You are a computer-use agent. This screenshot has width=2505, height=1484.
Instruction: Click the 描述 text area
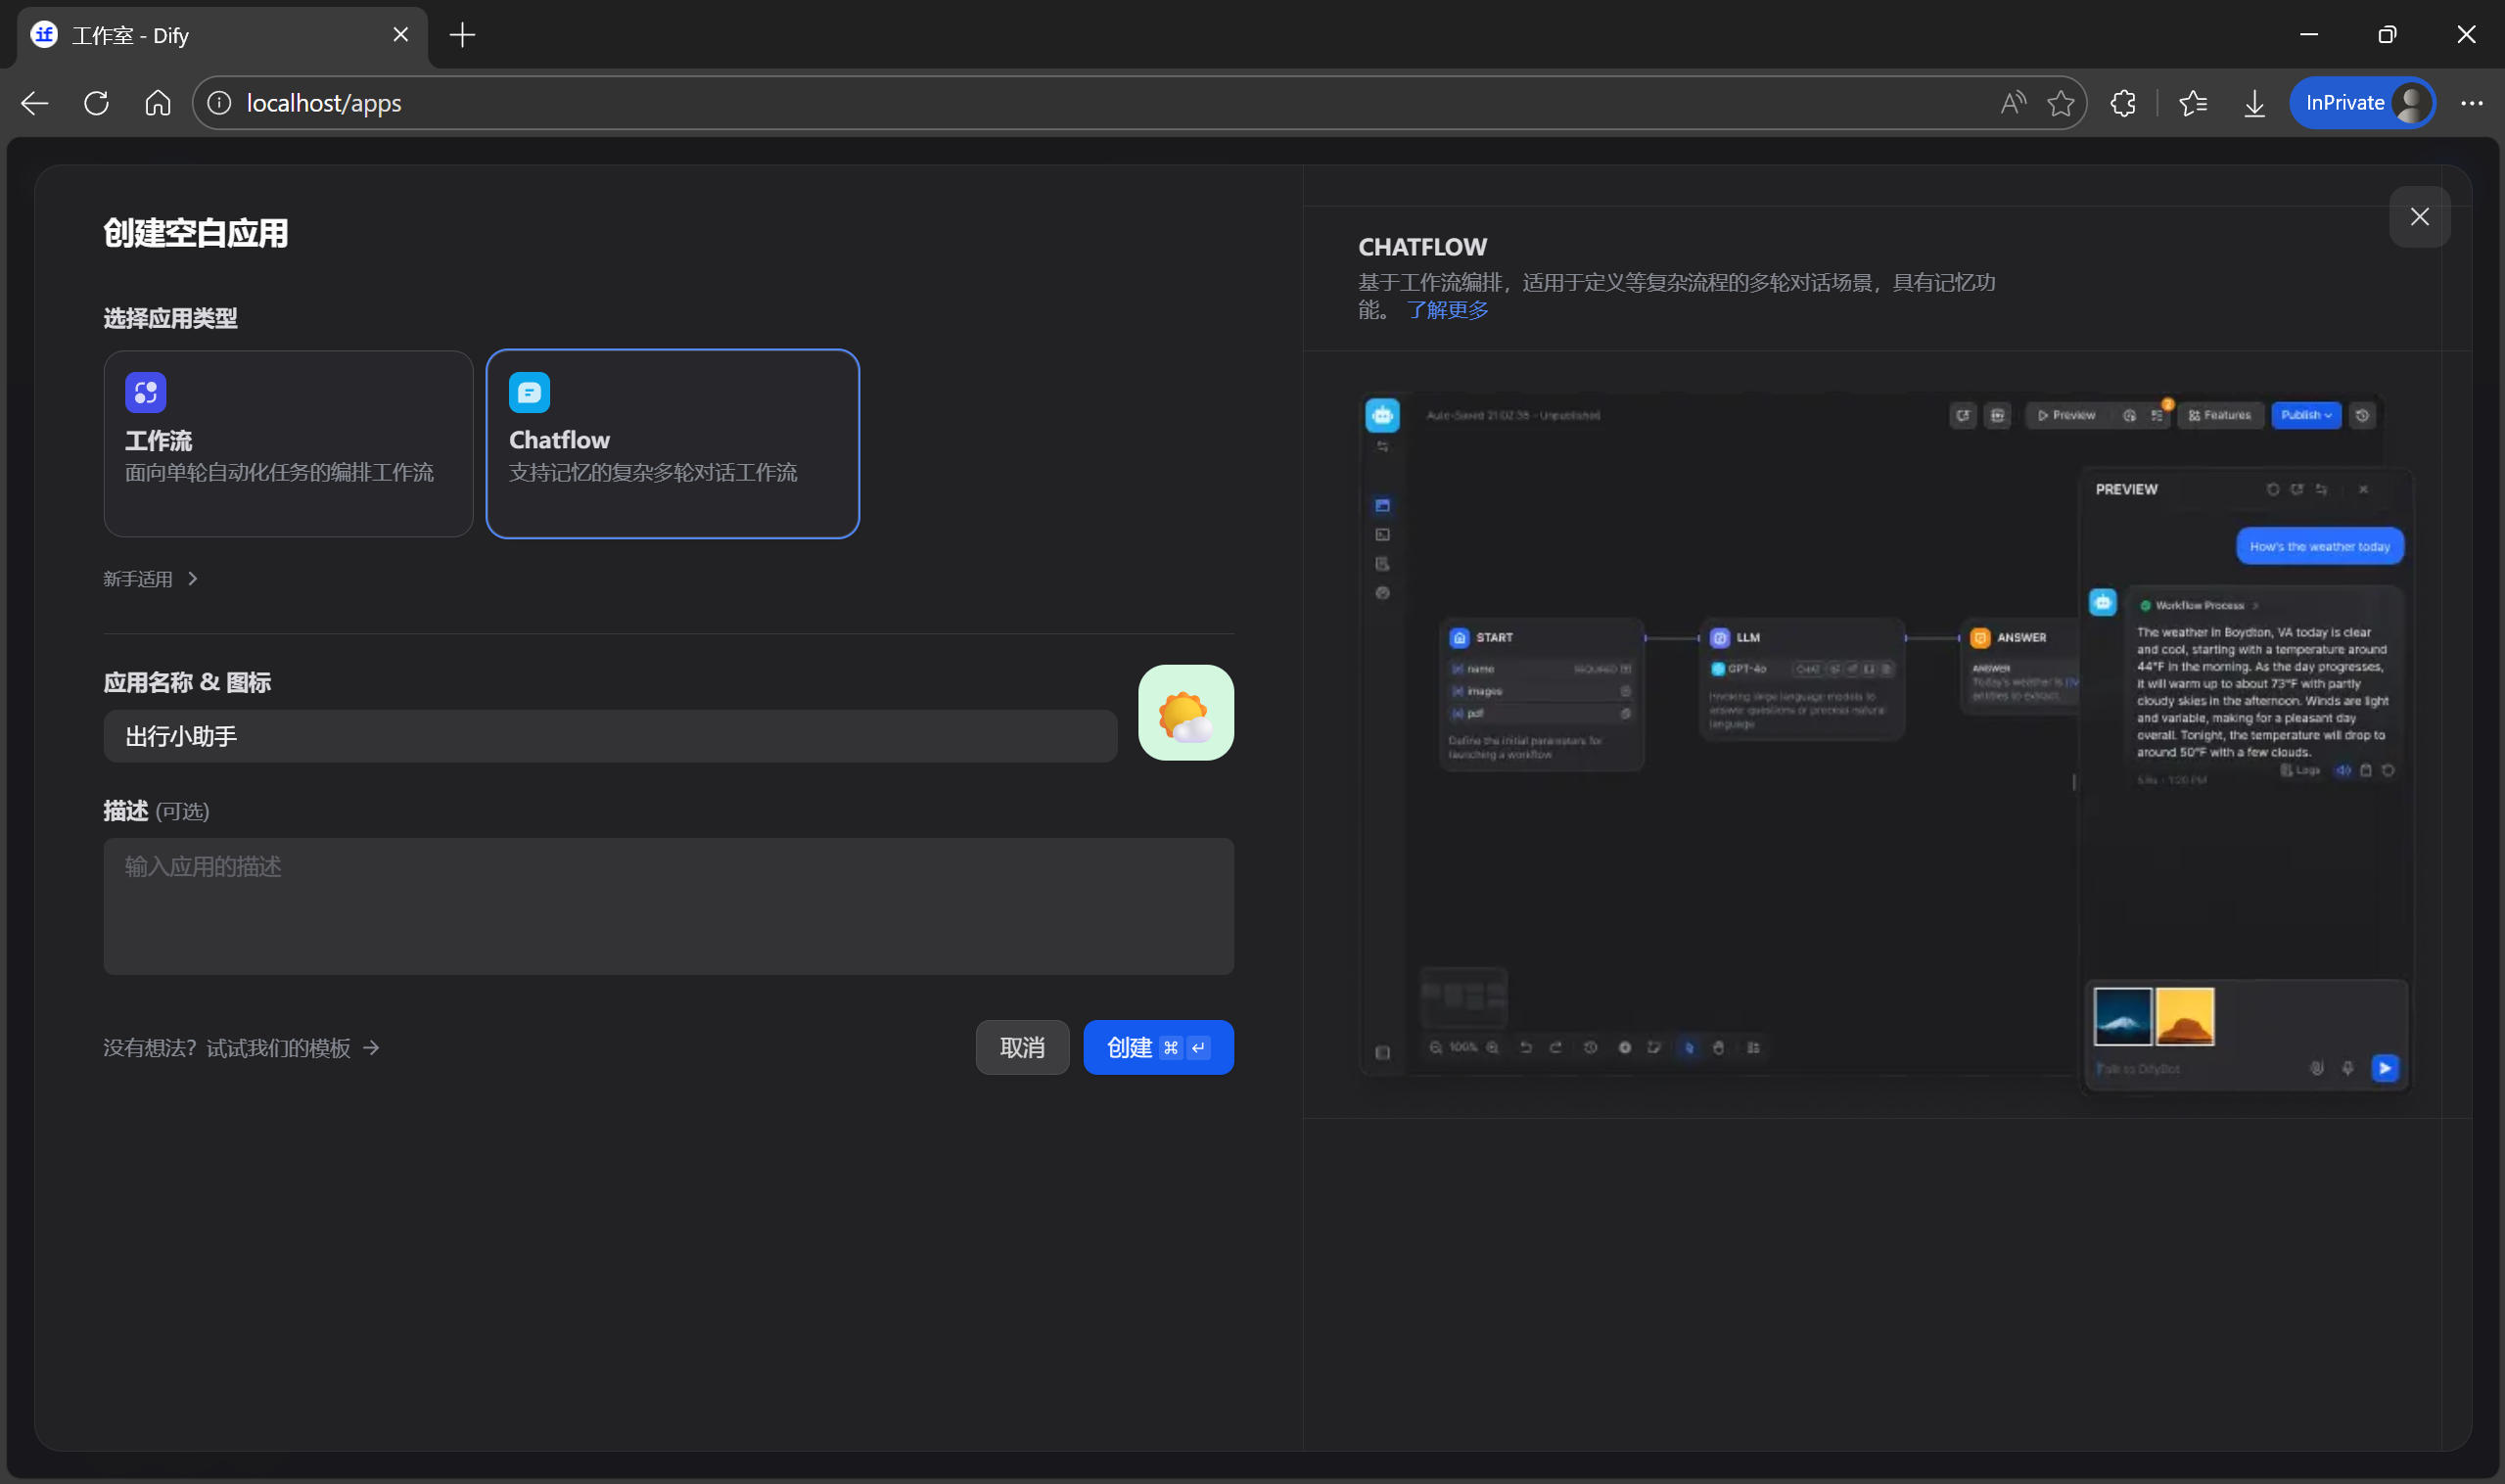[668, 906]
